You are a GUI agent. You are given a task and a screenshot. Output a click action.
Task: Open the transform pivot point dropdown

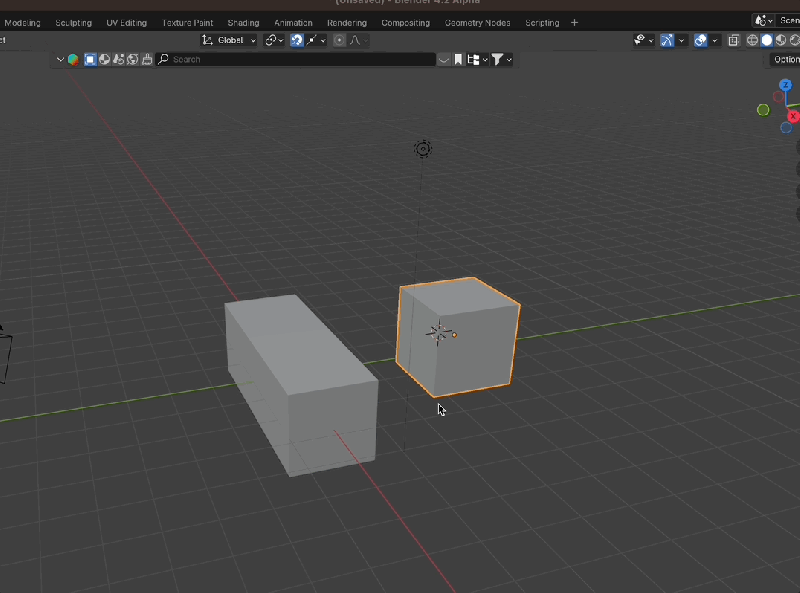click(x=272, y=40)
